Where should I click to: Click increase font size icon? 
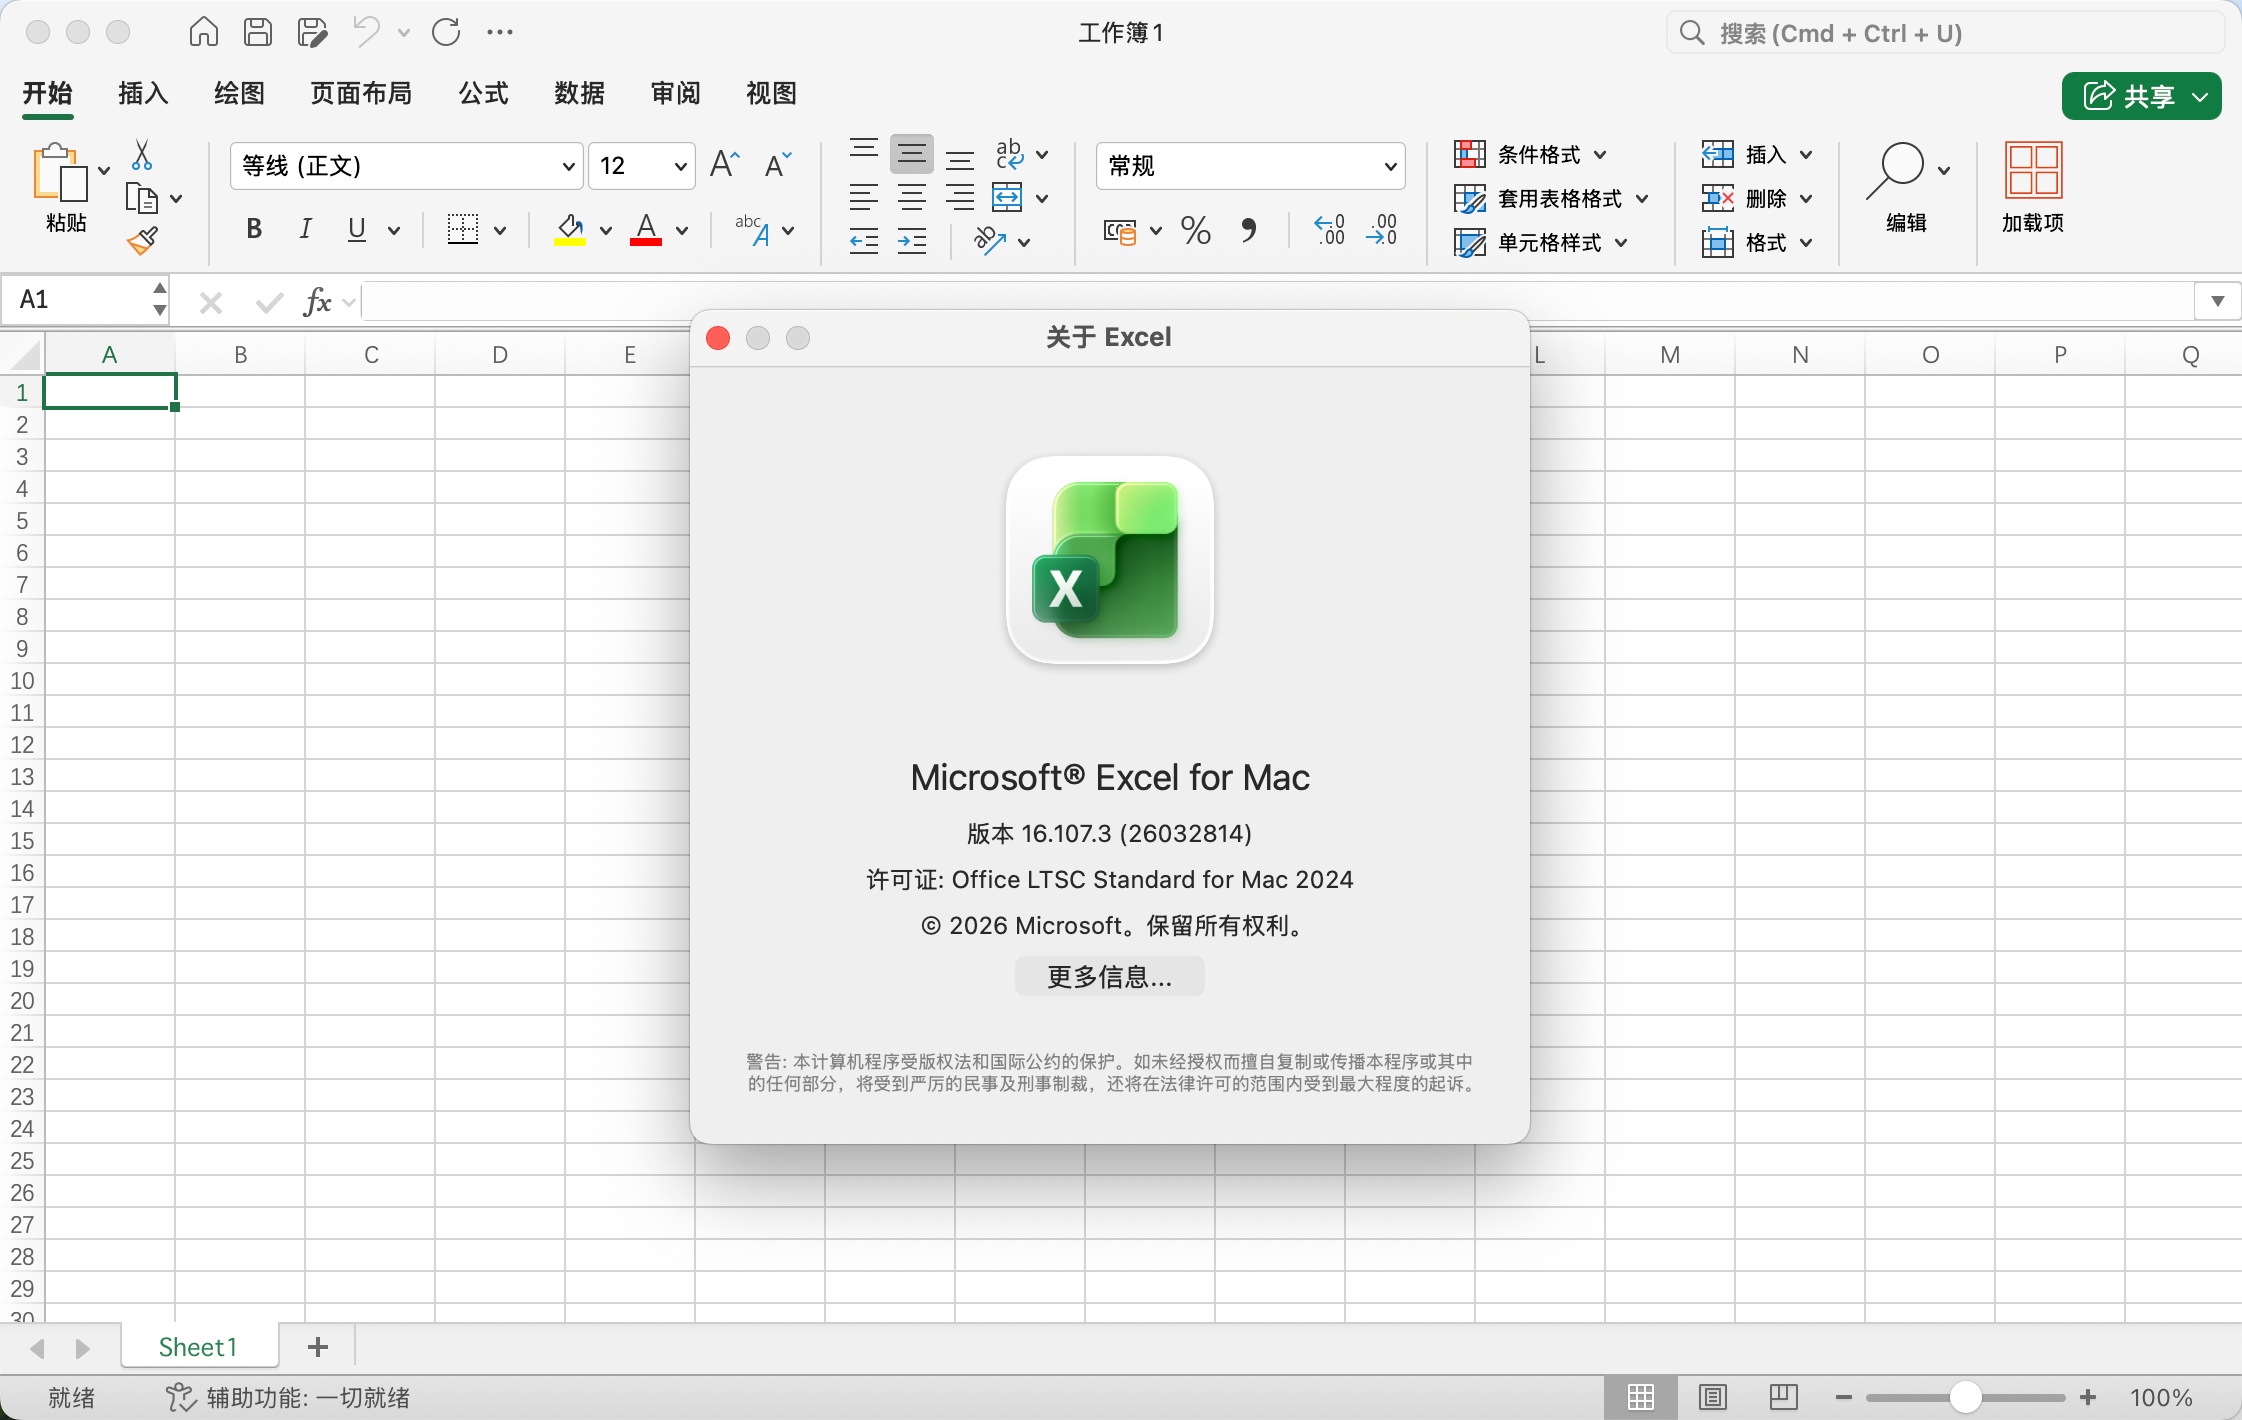[x=724, y=165]
